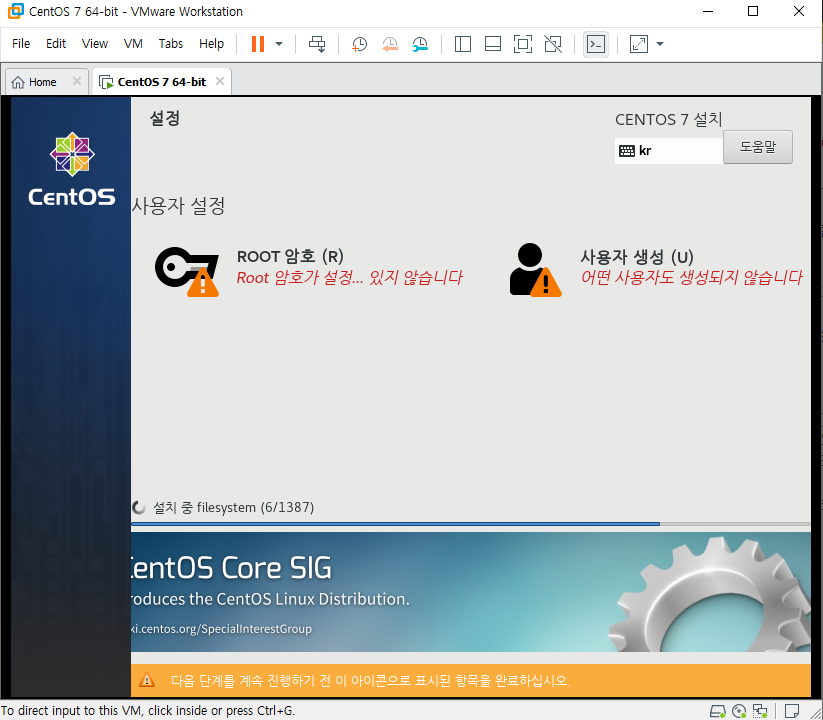This screenshot has width=823, height=720.
Task: Show the console view
Action: pyautogui.click(x=596, y=44)
